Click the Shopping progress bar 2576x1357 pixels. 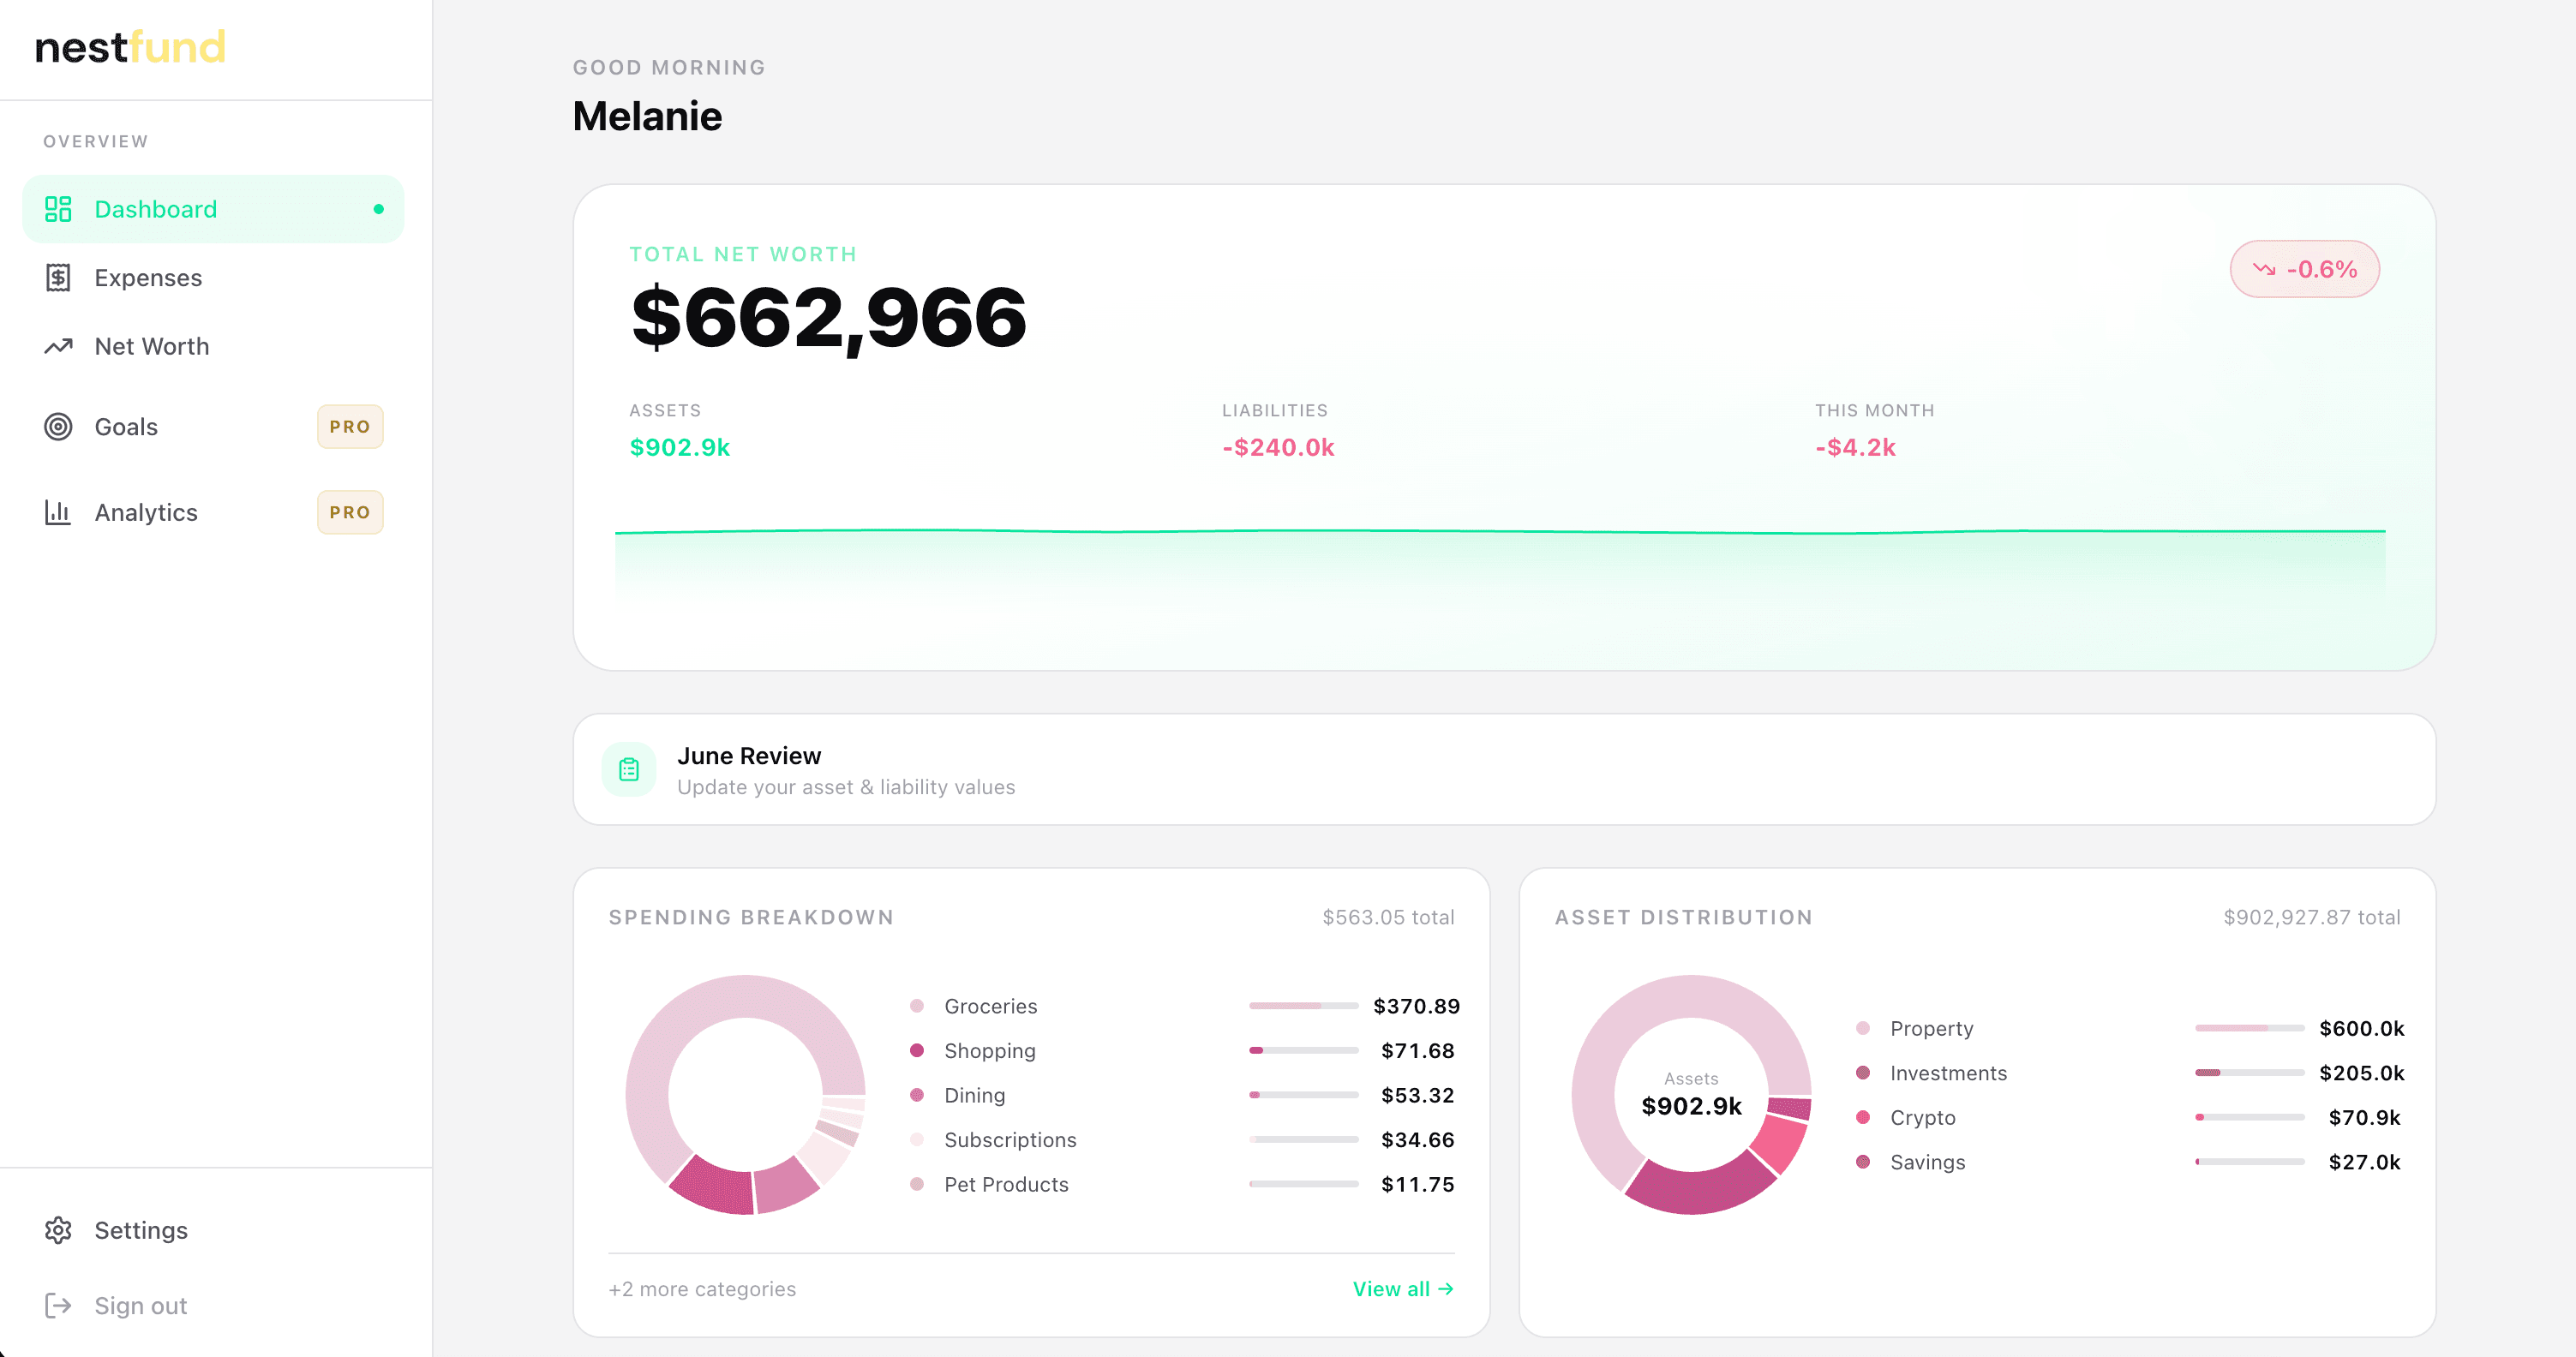[1303, 1050]
